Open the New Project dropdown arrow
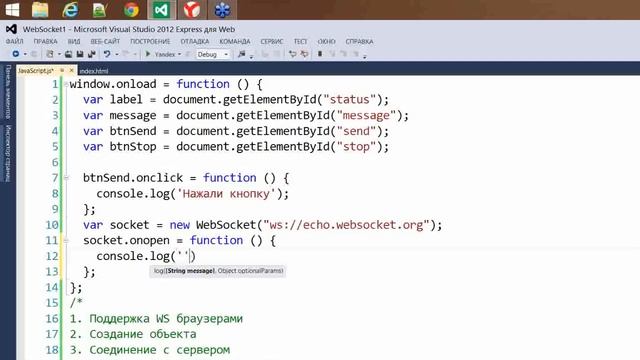Viewport: 640px width, 360px height. pos(59,54)
